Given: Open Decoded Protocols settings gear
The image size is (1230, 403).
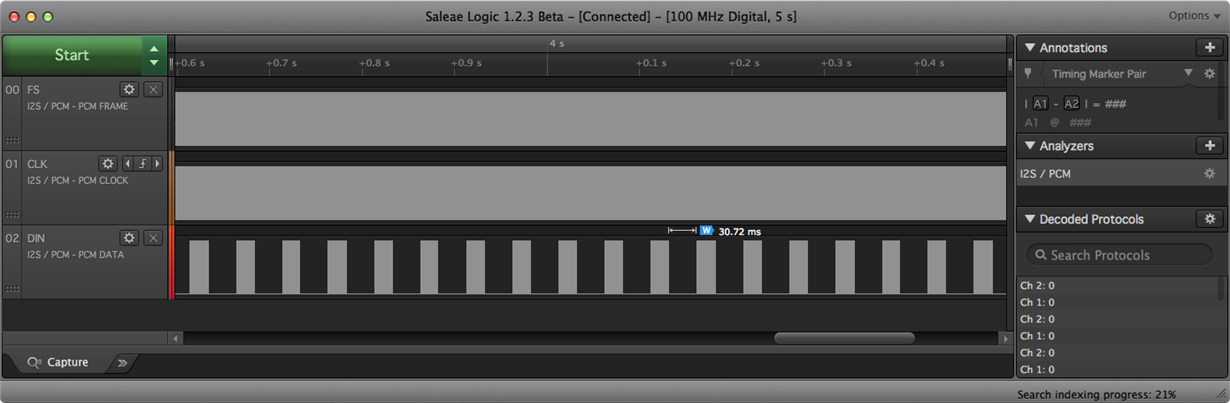Looking at the screenshot, I should click(1209, 219).
